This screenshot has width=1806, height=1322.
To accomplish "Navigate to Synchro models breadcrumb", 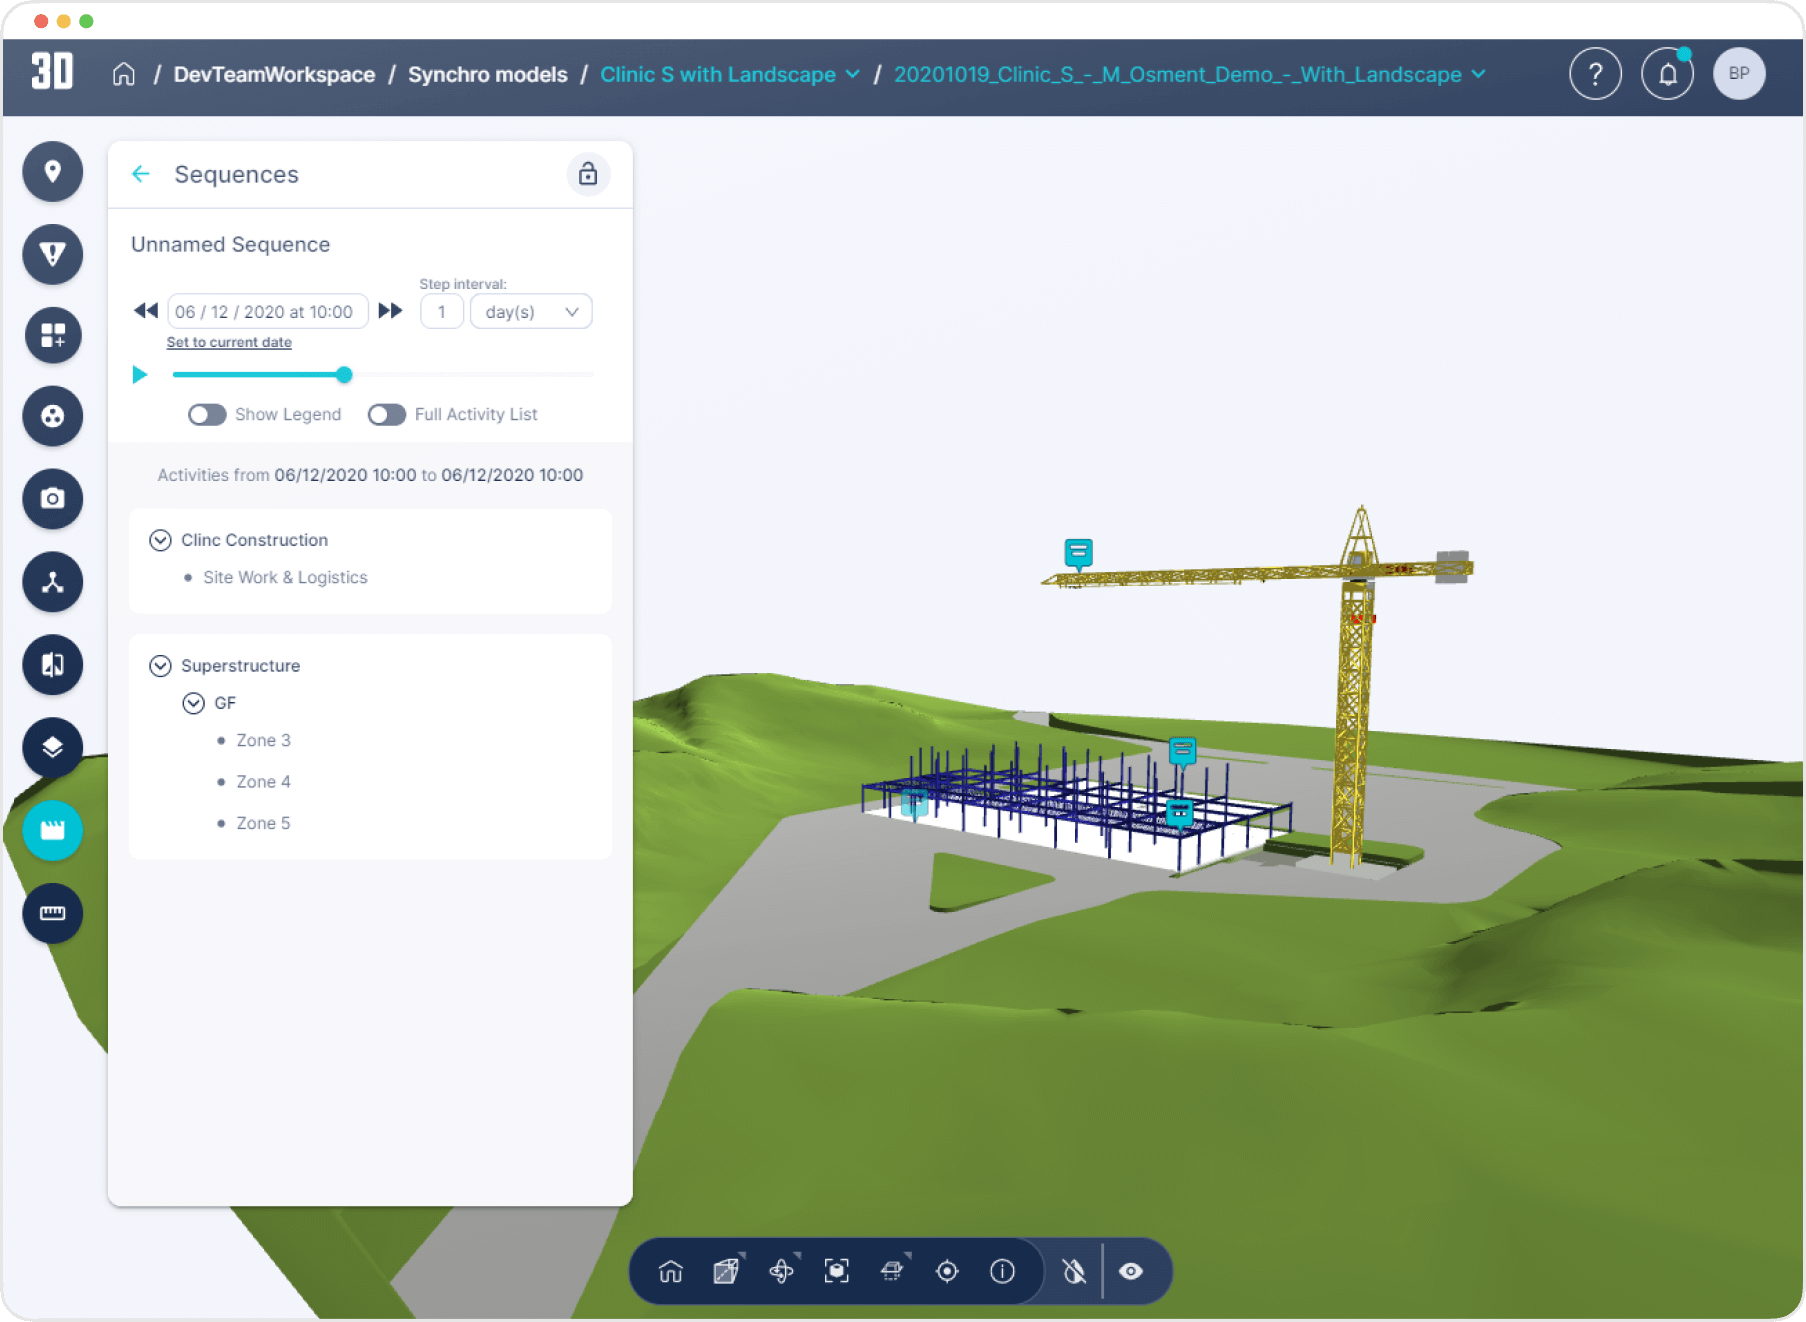I will [487, 75].
